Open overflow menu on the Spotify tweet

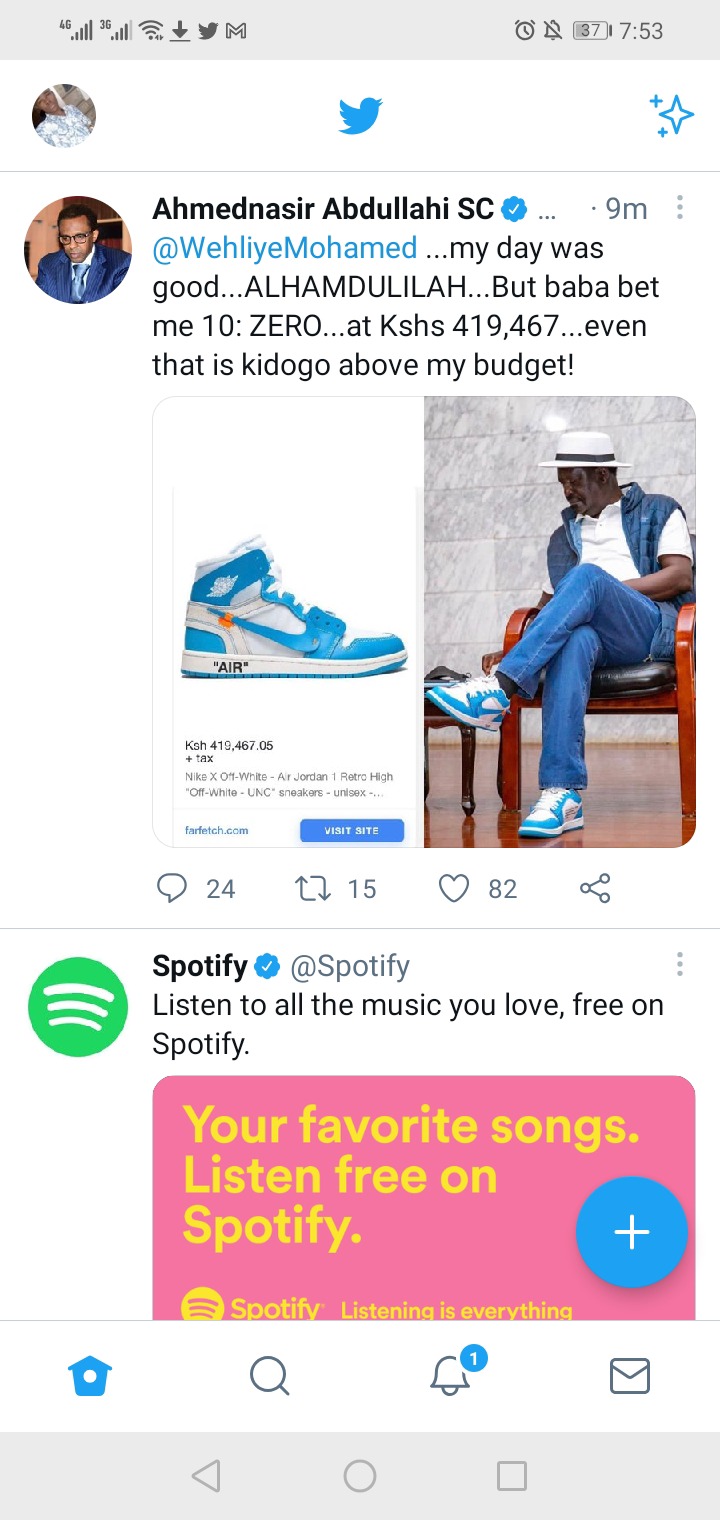pos(680,964)
